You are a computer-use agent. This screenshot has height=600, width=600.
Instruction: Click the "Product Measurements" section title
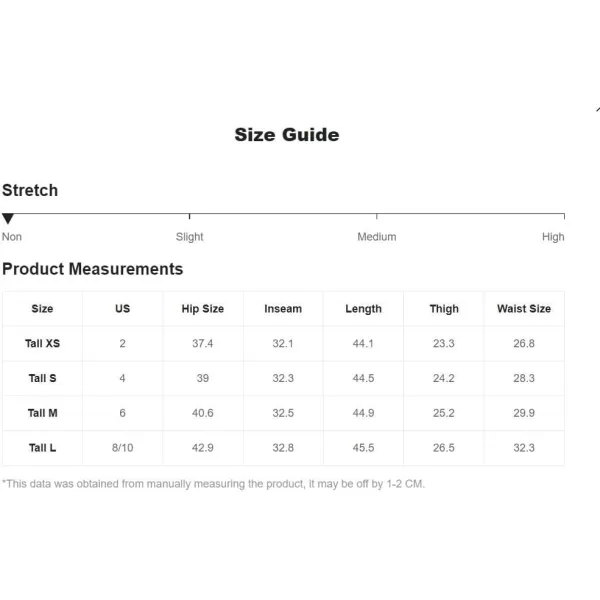[x=93, y=269]
